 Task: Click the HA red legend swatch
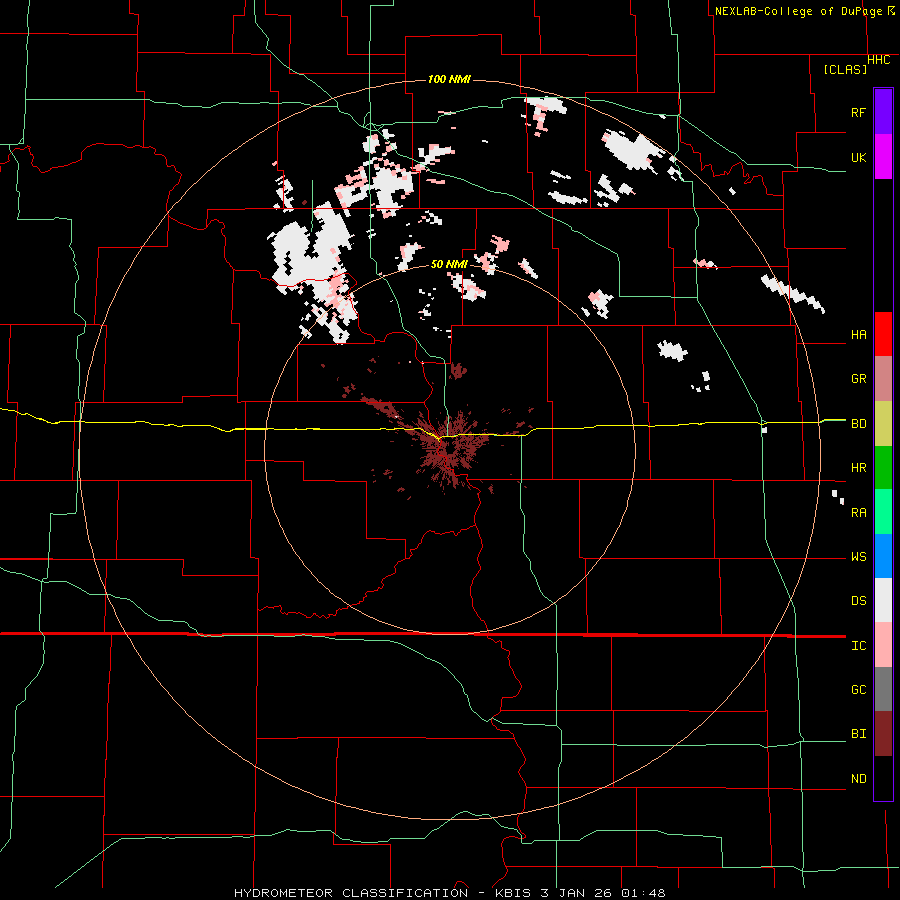tap(883, 334)
